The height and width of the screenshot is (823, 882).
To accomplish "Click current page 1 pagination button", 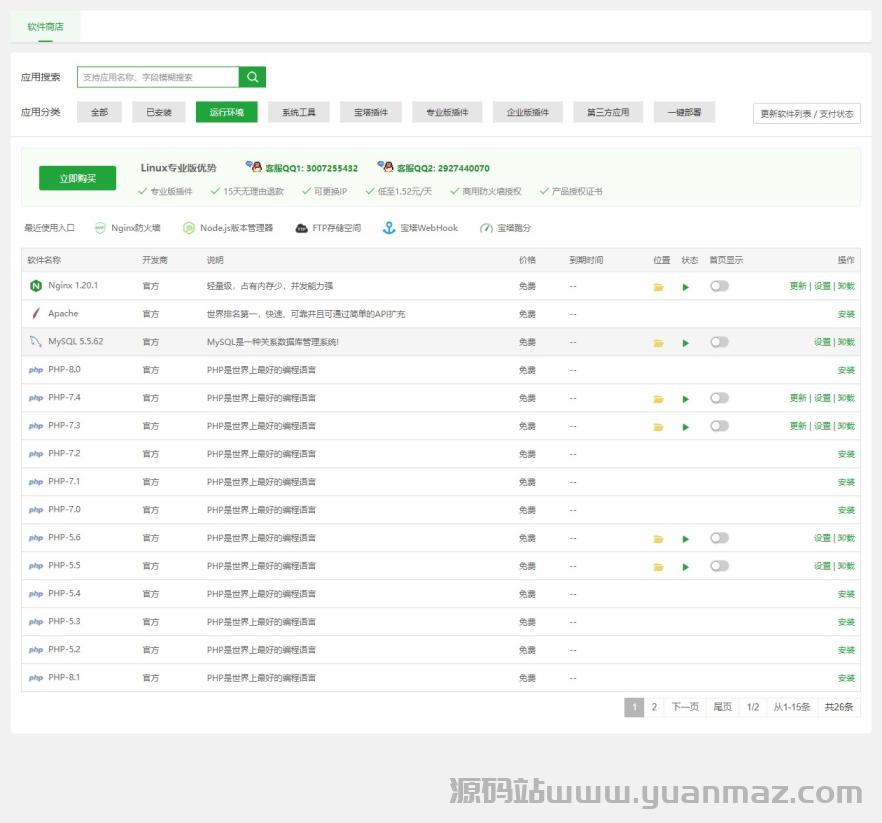I will click(634, 707).
